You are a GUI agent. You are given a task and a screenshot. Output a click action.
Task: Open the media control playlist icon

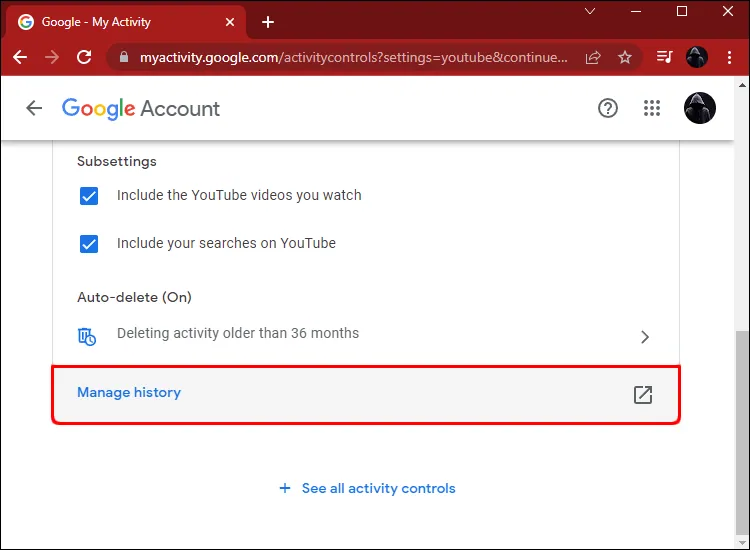point(664,57)
